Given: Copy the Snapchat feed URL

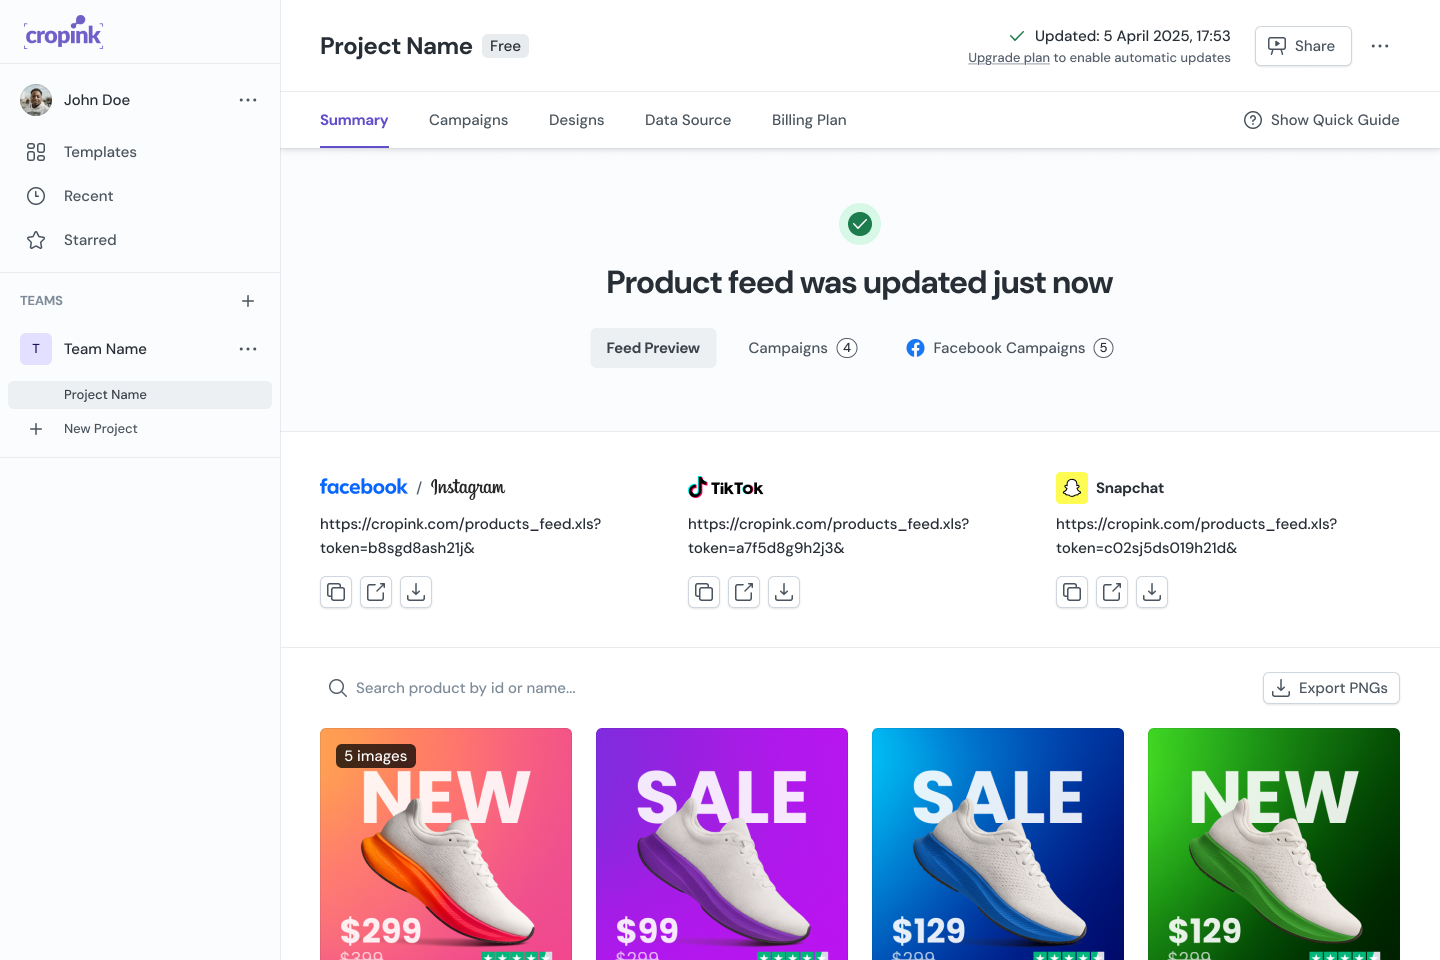Looking at the screenshot, I should pos(1072,592).
